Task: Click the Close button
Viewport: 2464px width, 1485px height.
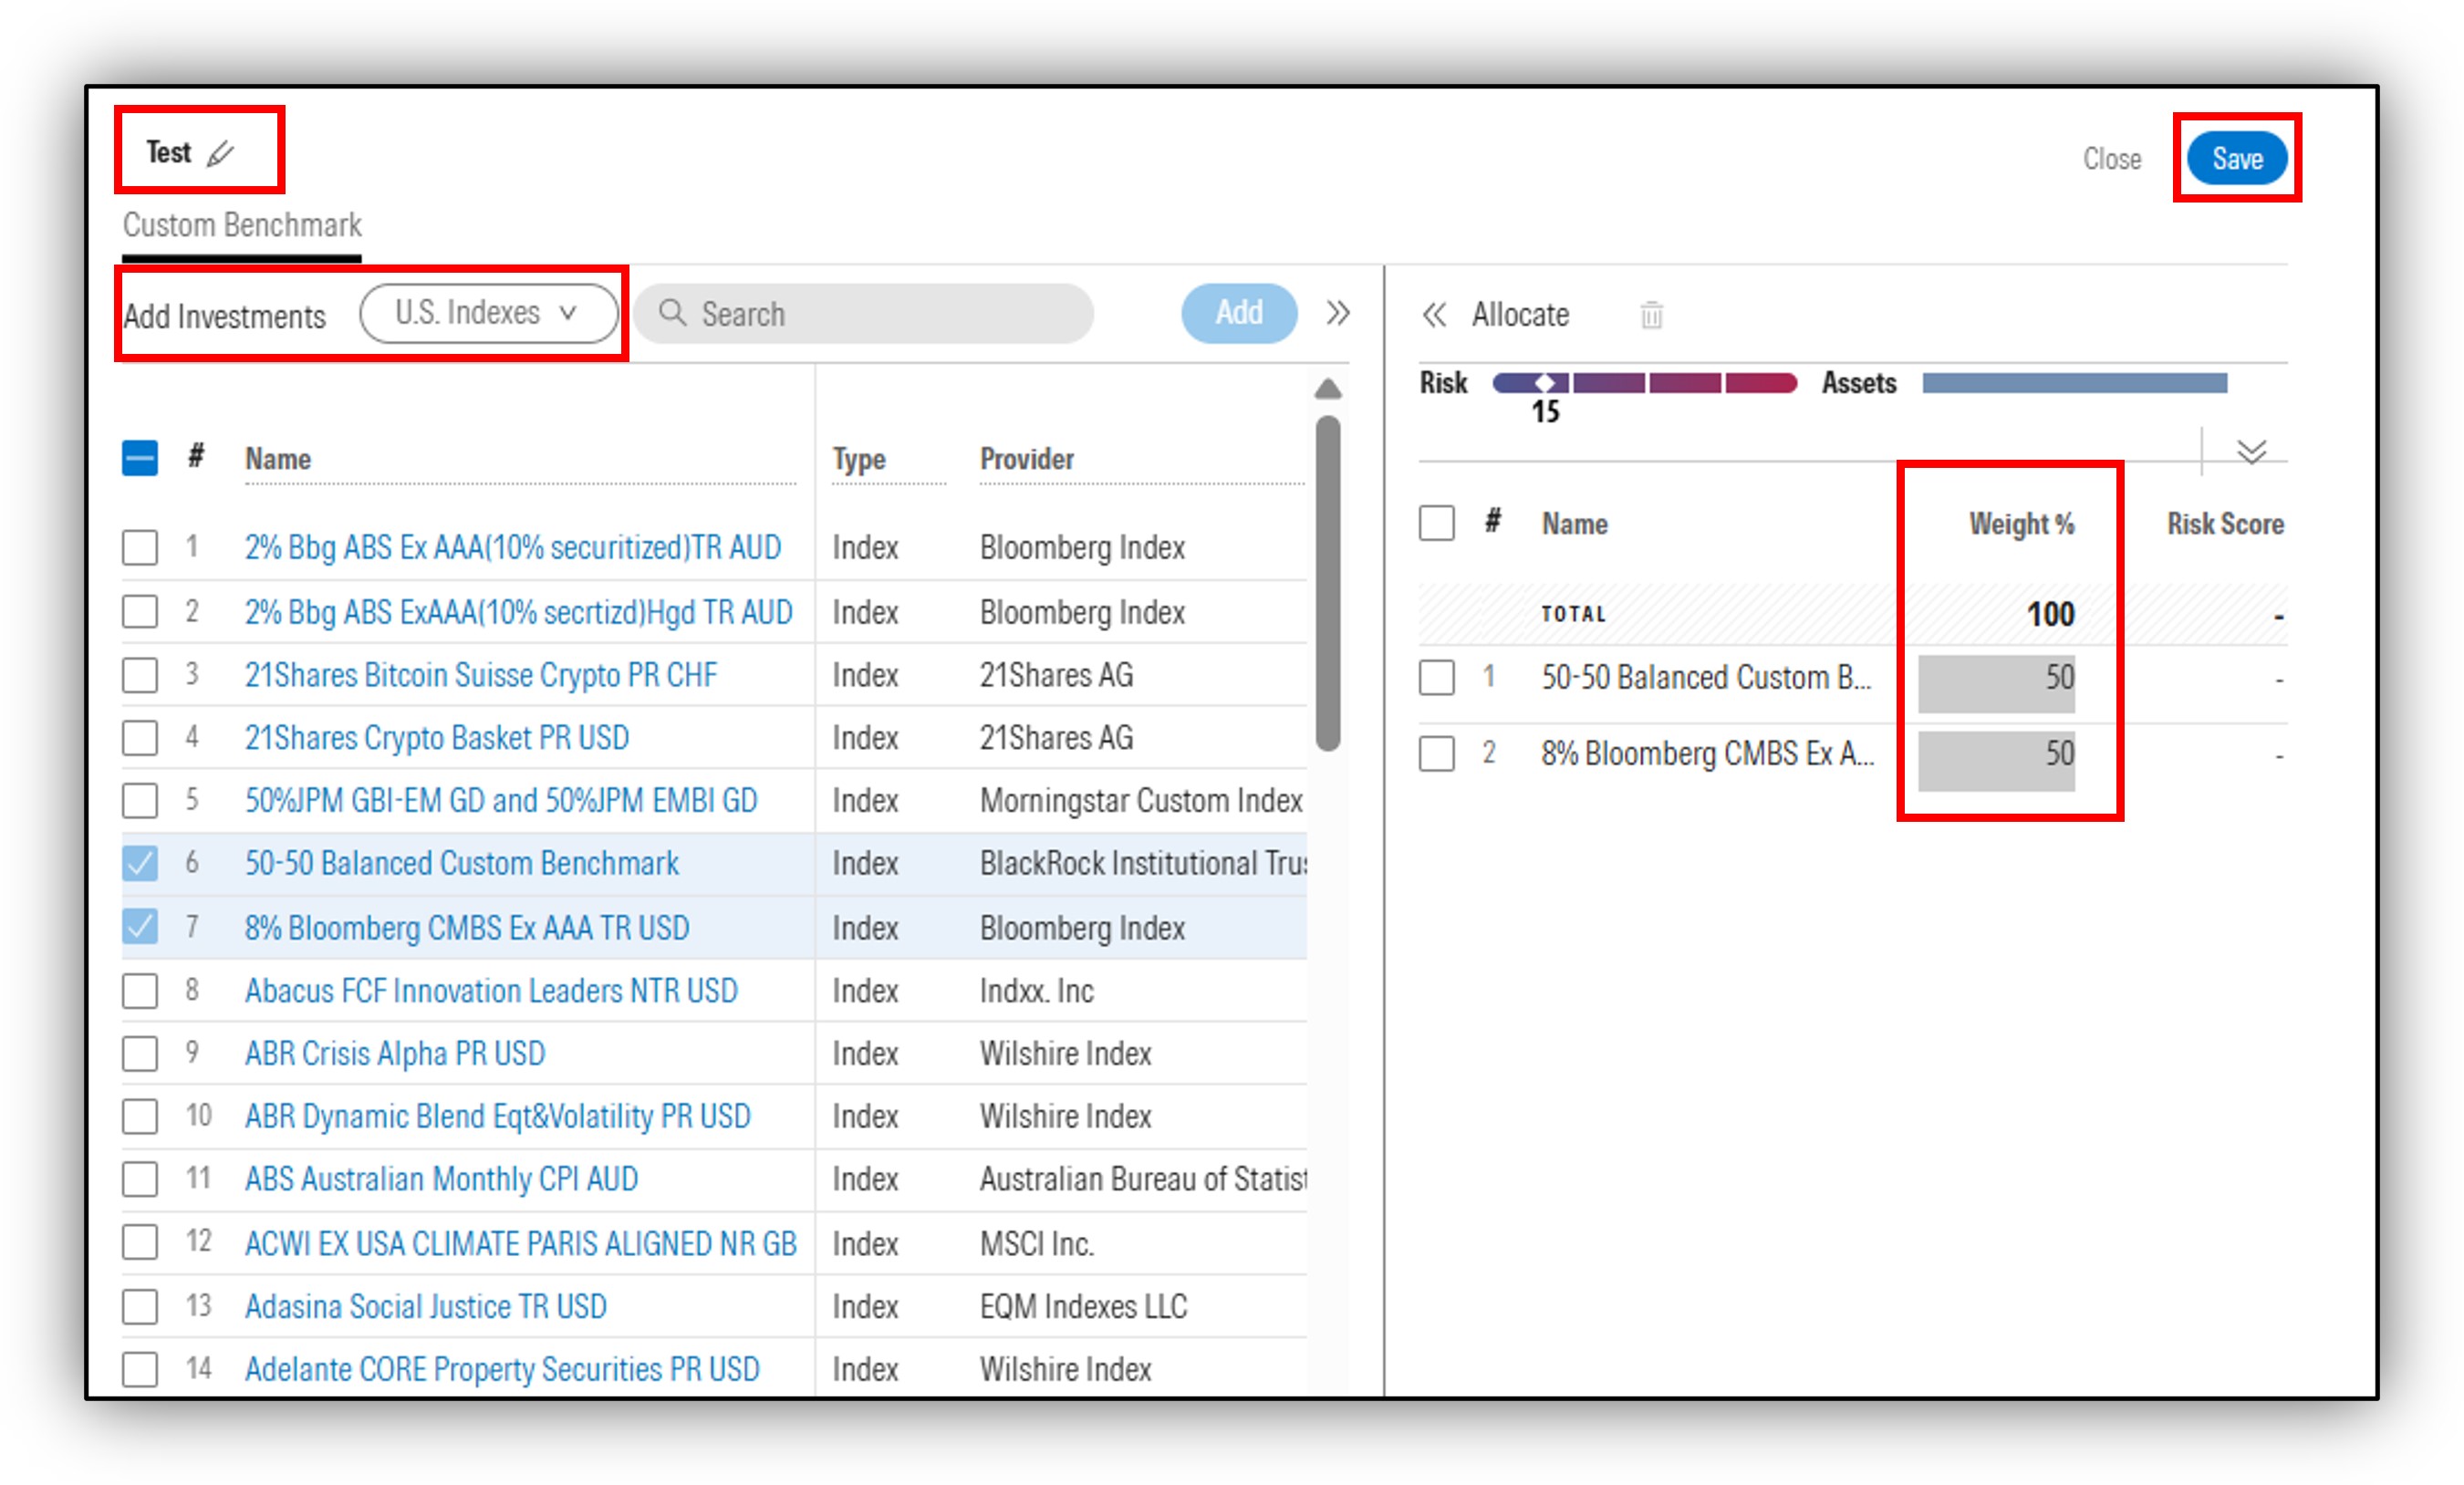Action: coord(2112,159)
